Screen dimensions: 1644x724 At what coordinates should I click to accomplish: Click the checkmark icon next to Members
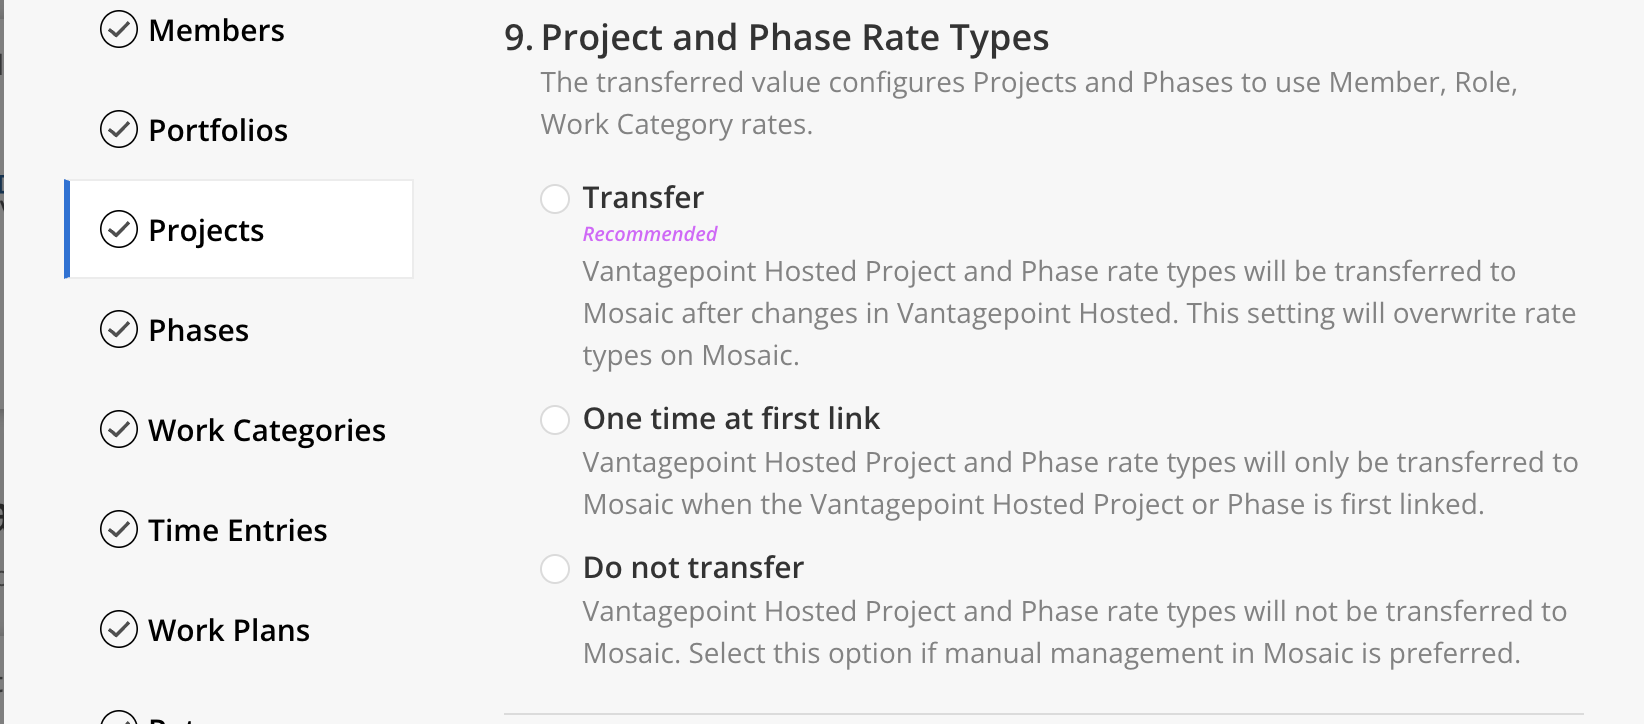[119, 30]
